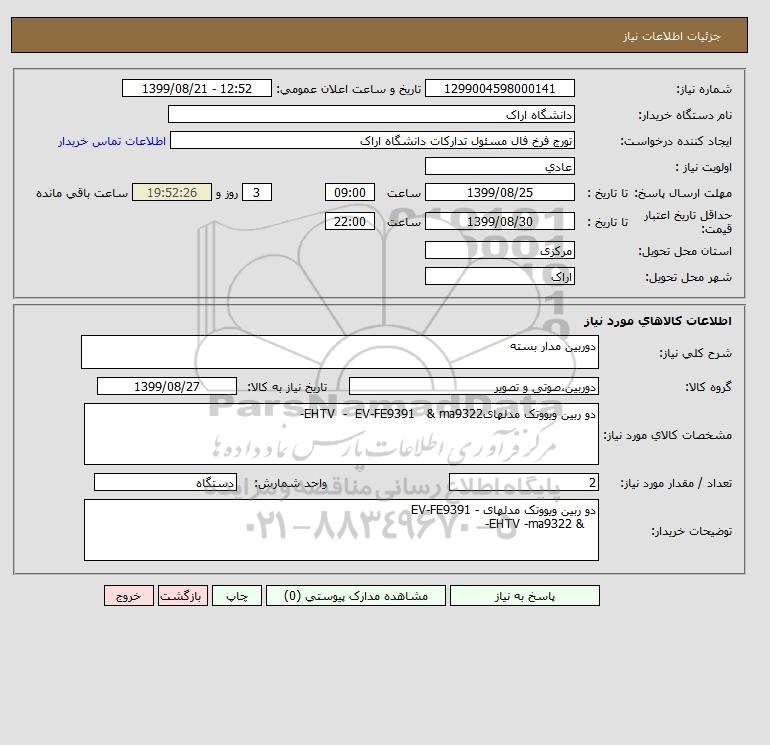The height and width of the screenshot is (745, 770).
Task: Click the بازگشت back button
Action: tap(183, 596)
